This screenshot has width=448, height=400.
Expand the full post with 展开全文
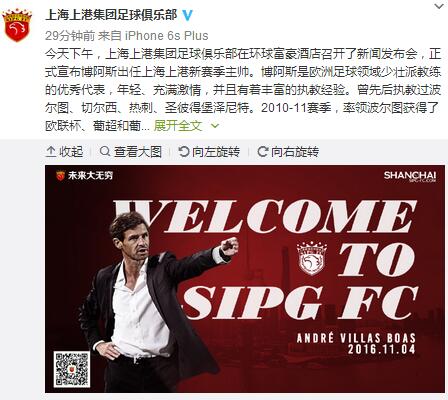pos(178,126)
